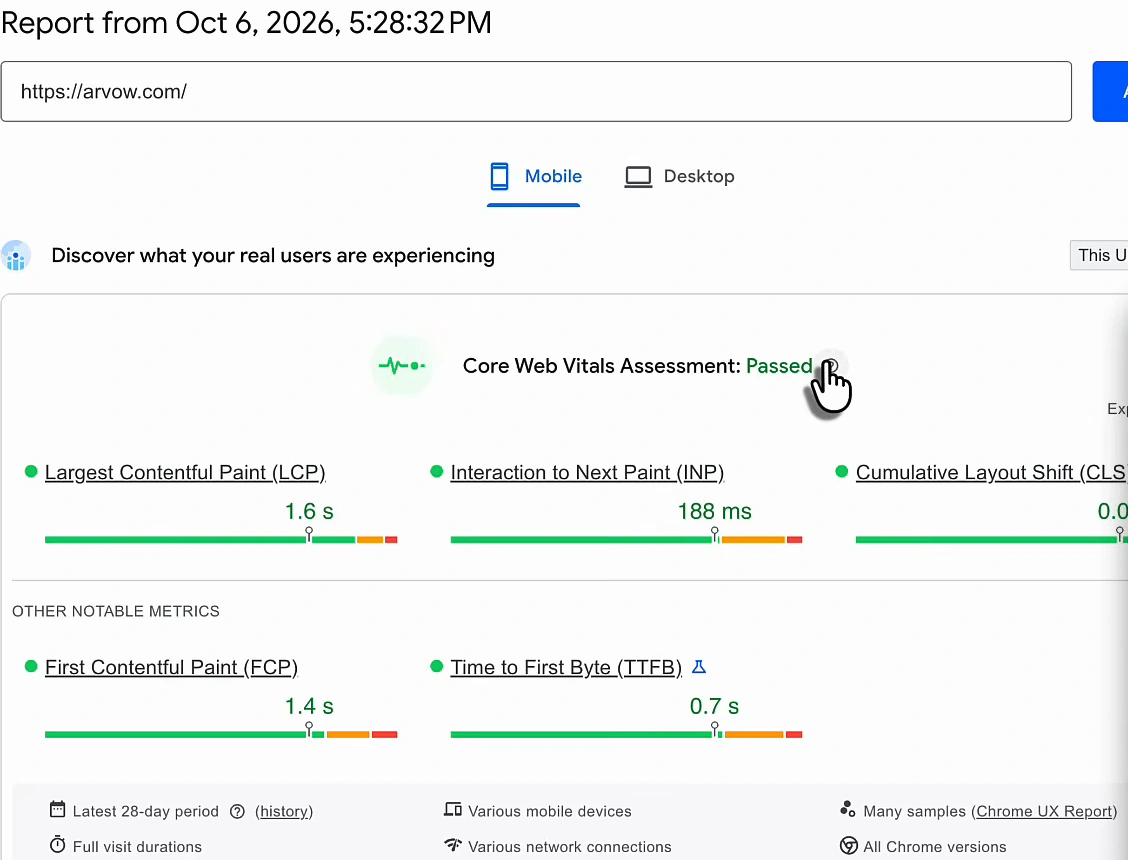Click the 1.6 s LCP value

309,512
